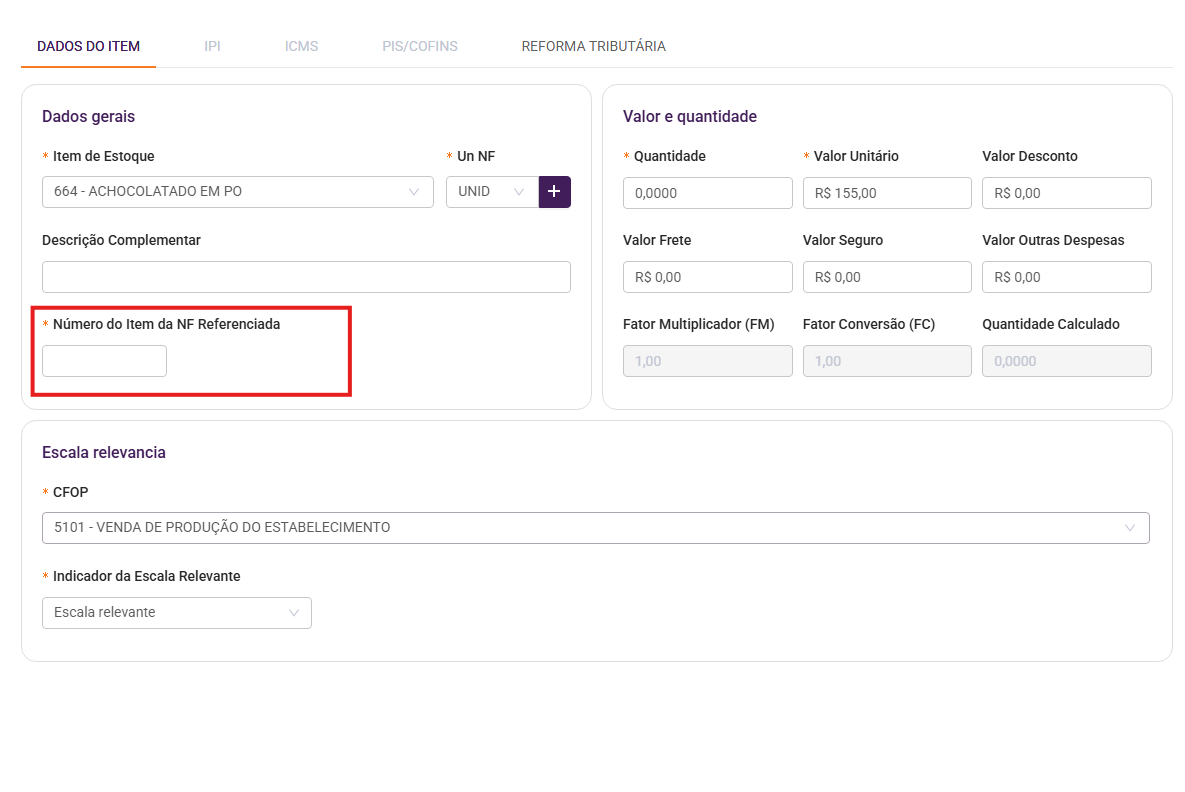The image size is (1185, 792).
Task: Select the PIS/COFINS tab
Action: pos(420,46)
